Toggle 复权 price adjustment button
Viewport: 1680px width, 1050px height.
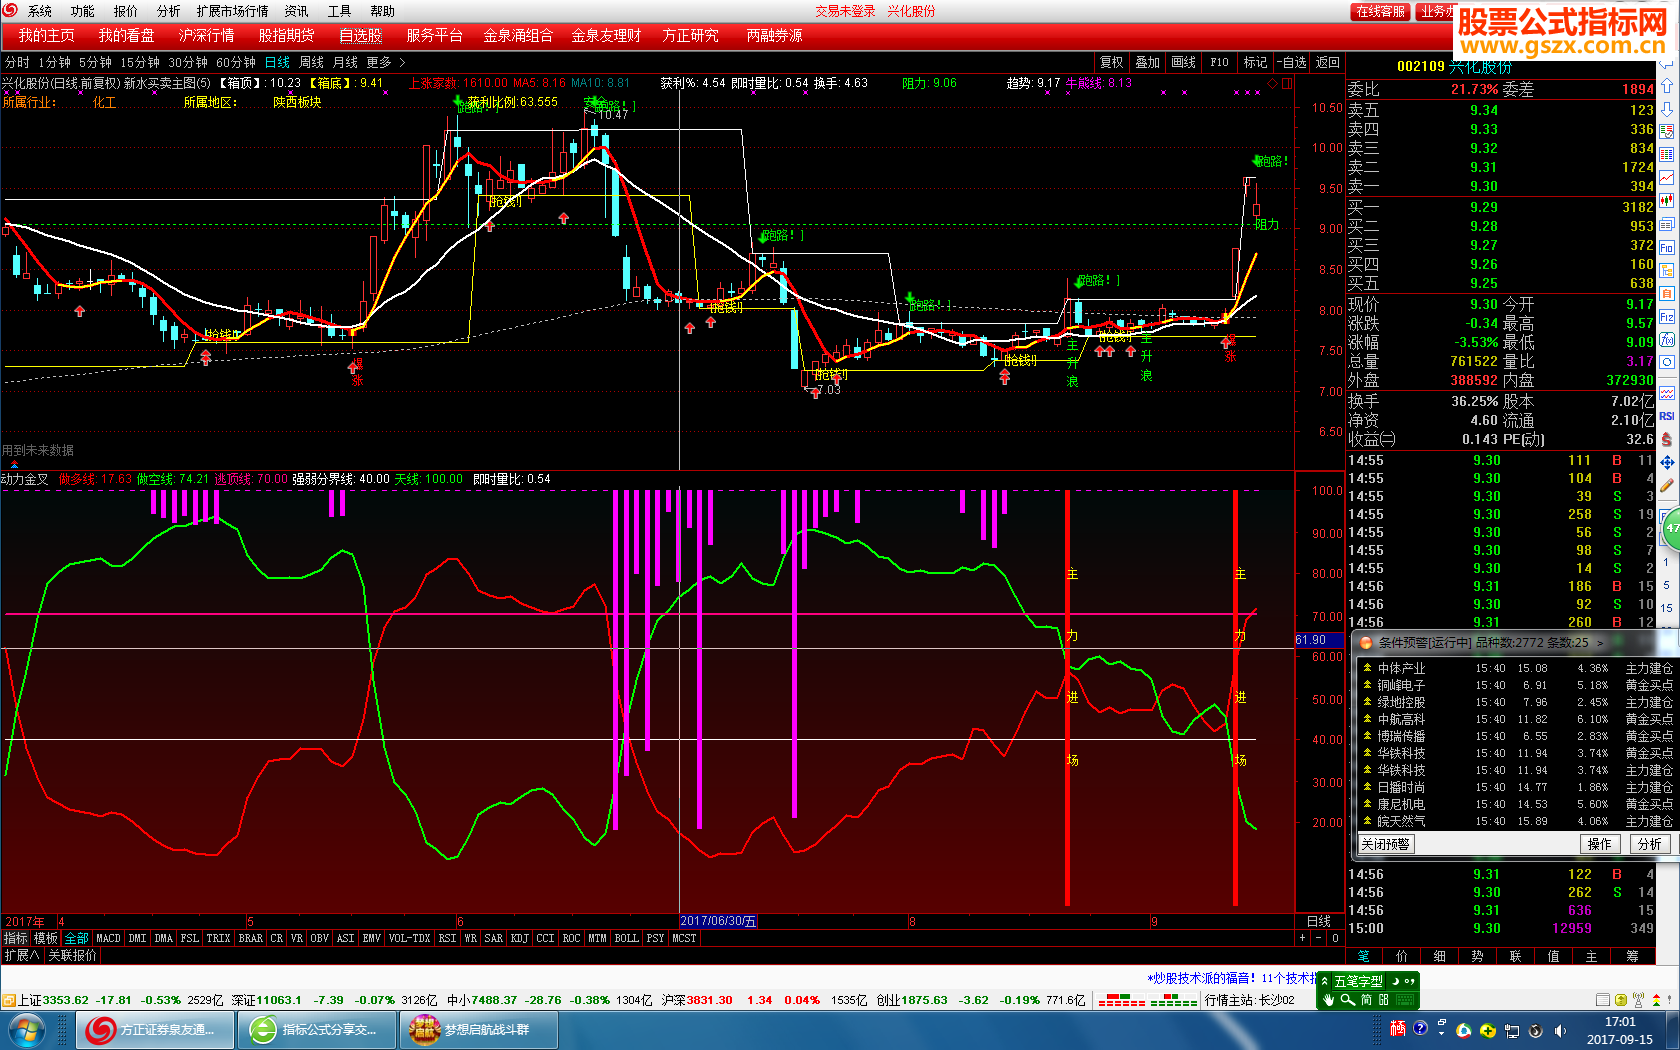coord(1111,62)
